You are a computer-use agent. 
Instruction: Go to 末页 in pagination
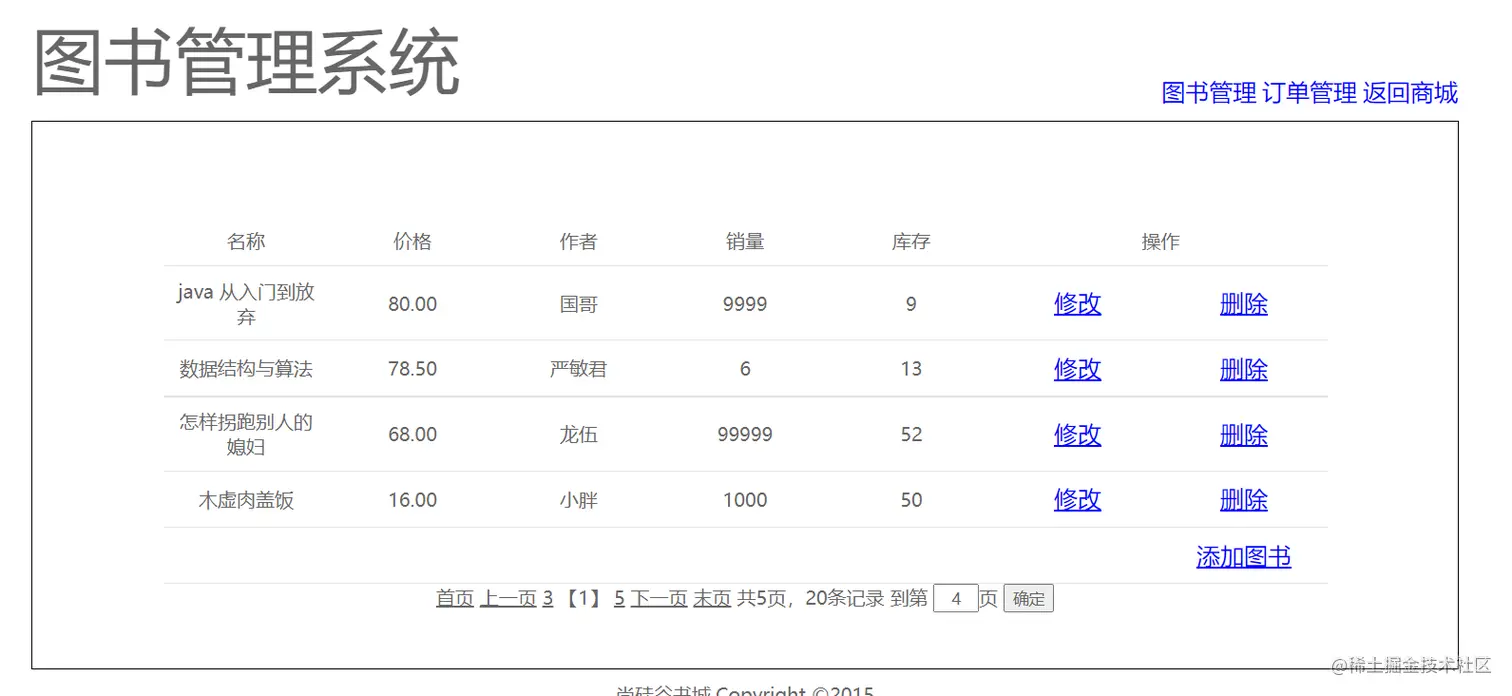pyautogui.click(x=712, y=598)
